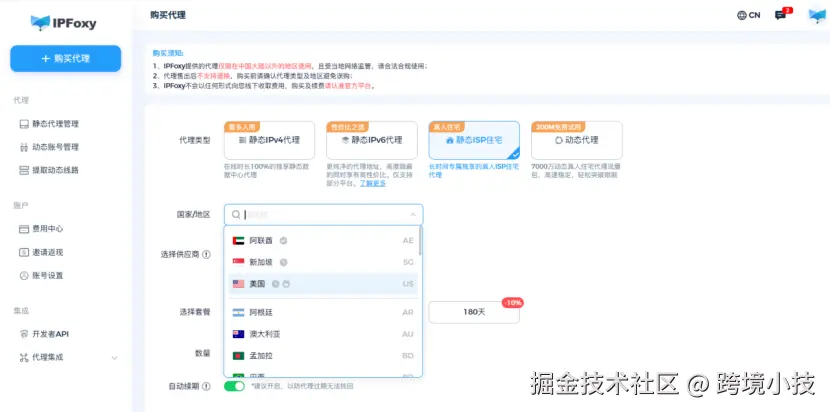Select 静态IPv4代理 proxy type
The width and height of the screenshot is (830, 412).
click(x=269, y=140)
